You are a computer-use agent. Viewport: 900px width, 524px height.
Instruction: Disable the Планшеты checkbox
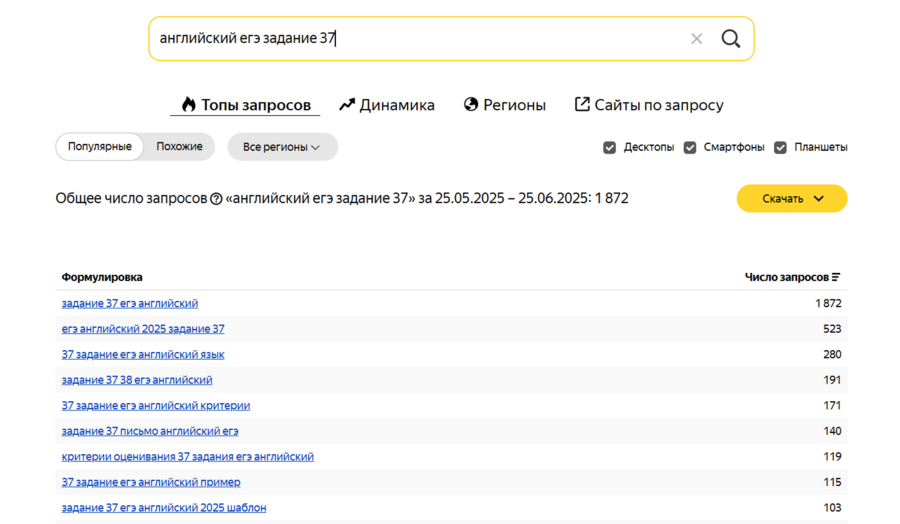[x=780, y=147]
